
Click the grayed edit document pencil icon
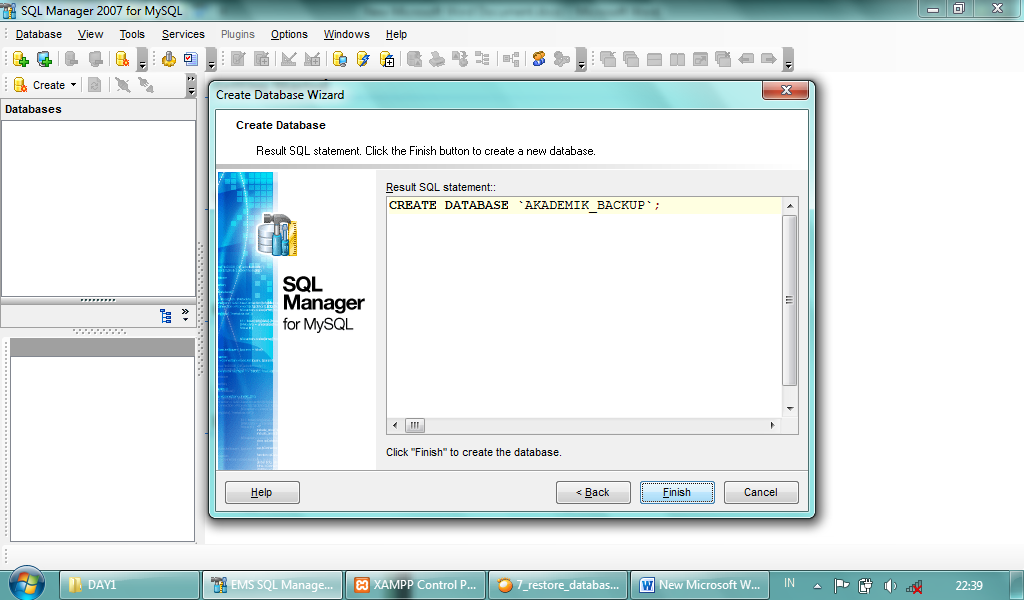pos(238,59)
